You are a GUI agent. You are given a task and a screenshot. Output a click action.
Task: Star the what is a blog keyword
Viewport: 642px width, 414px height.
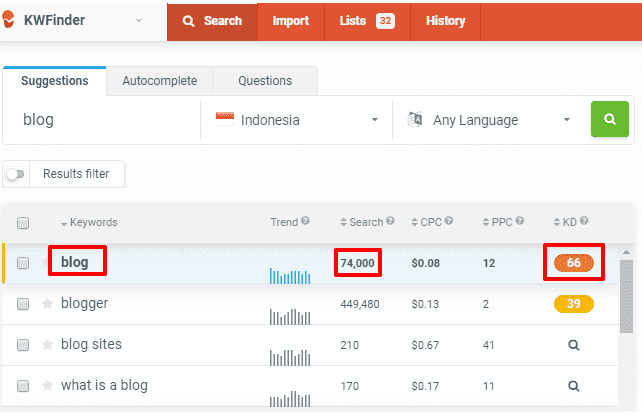pyautogui.click(x=47, y=385)
